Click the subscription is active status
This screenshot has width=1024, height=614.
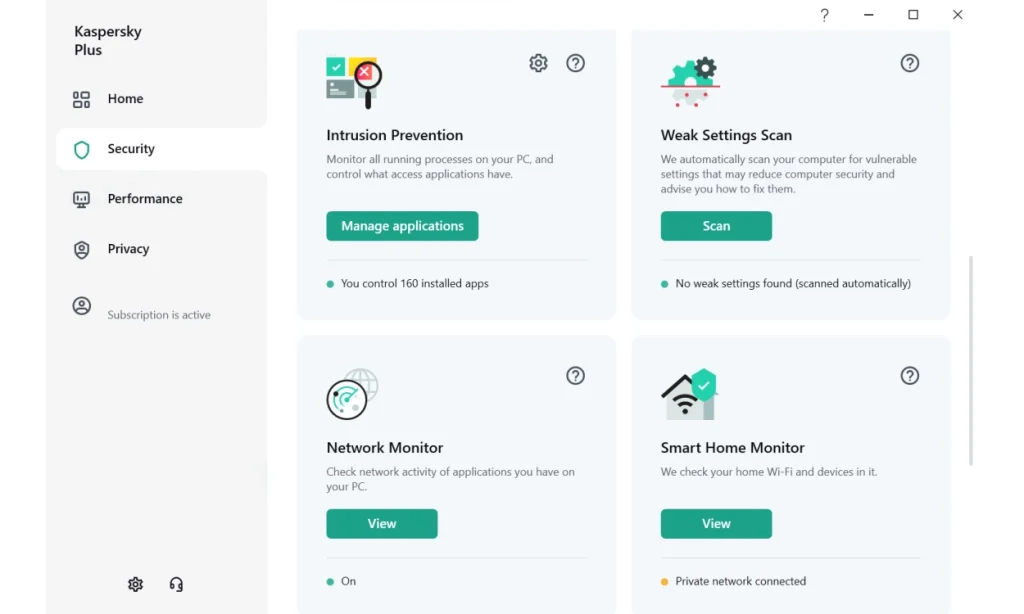[158, 314]
